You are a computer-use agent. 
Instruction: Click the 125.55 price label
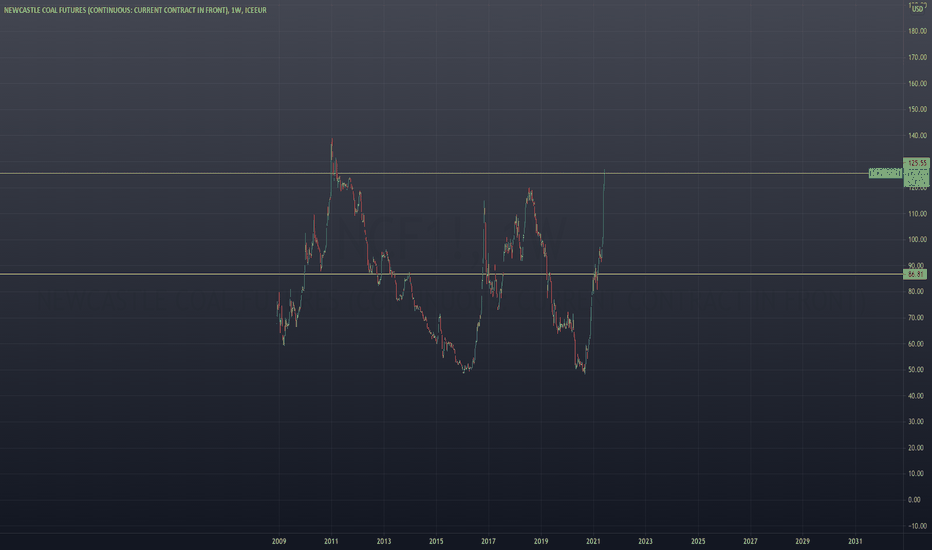(x=917, y=162)
